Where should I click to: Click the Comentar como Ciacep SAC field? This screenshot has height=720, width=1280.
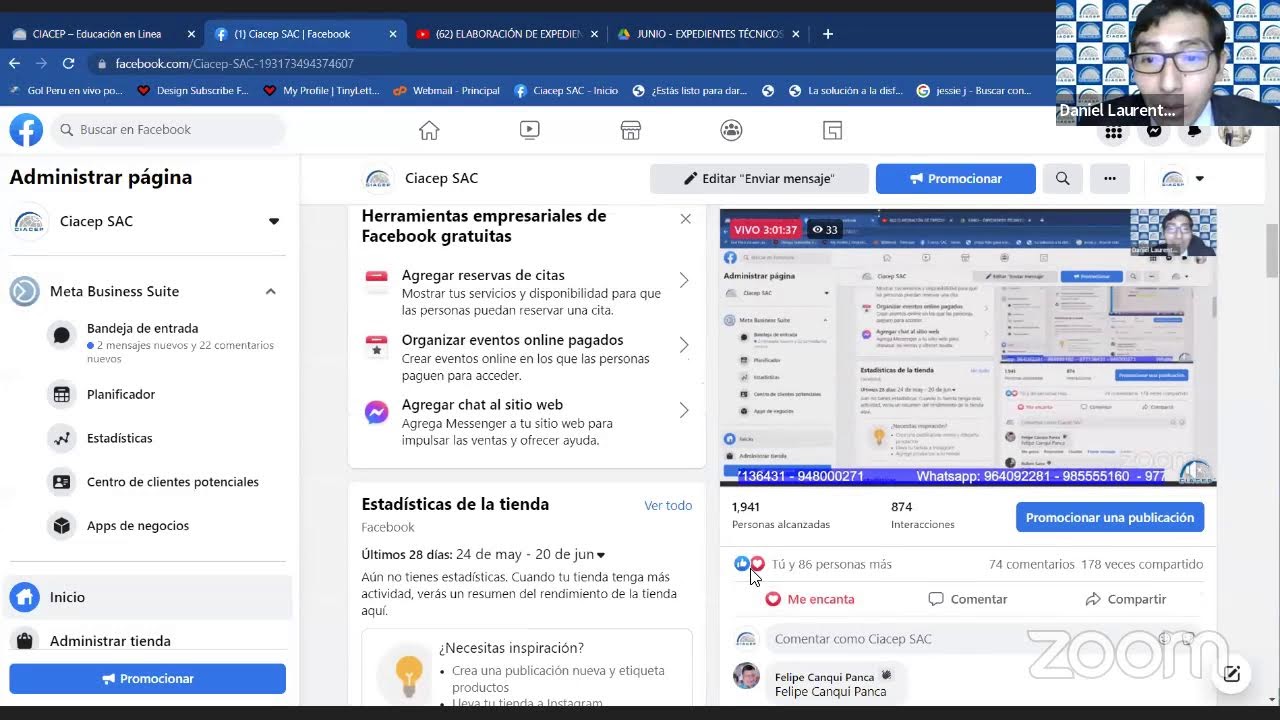click(x=985, y=639)
